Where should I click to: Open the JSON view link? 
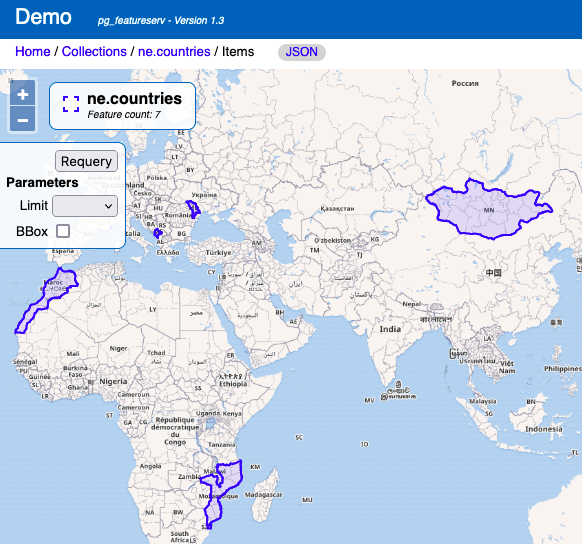pos(302,52)
